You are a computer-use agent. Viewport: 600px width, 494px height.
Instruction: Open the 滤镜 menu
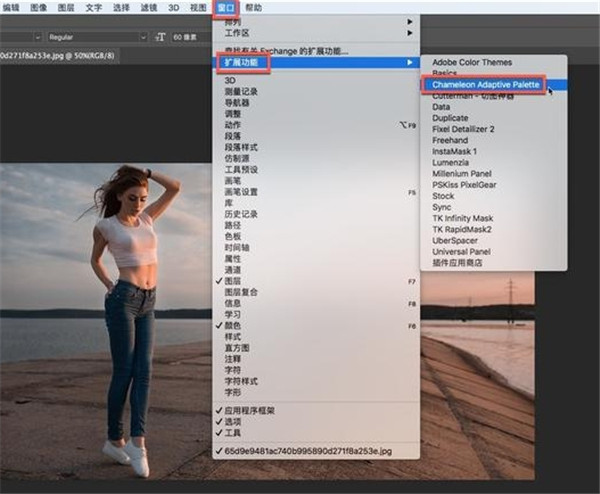point(149,7)
